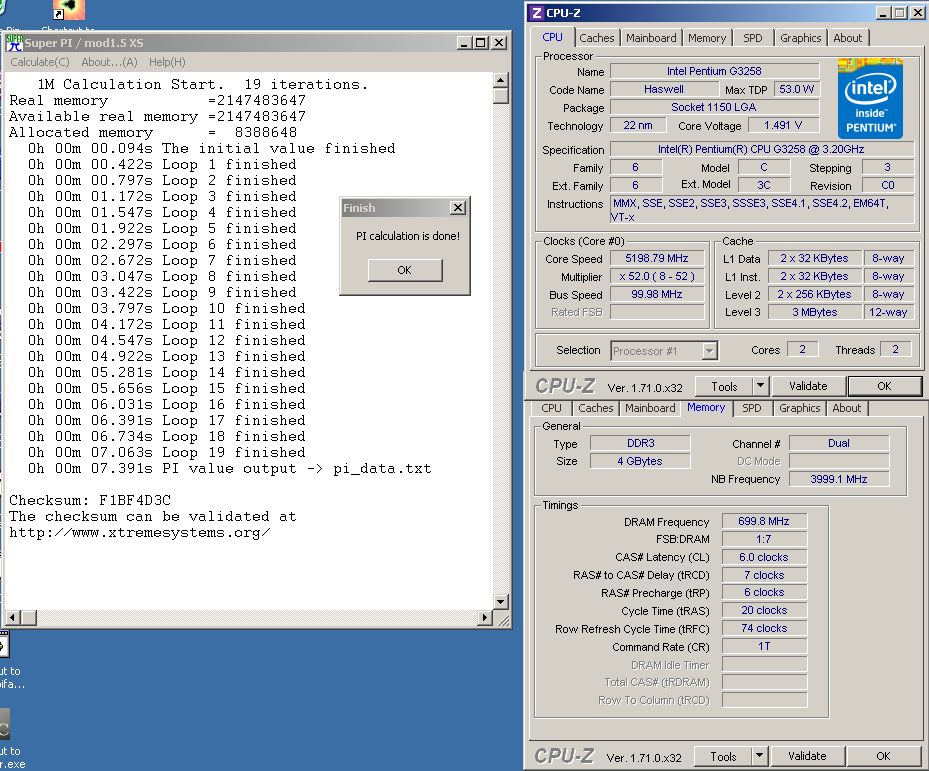Switch to the SPD tab in top CPU-Z

click(752, 38)
